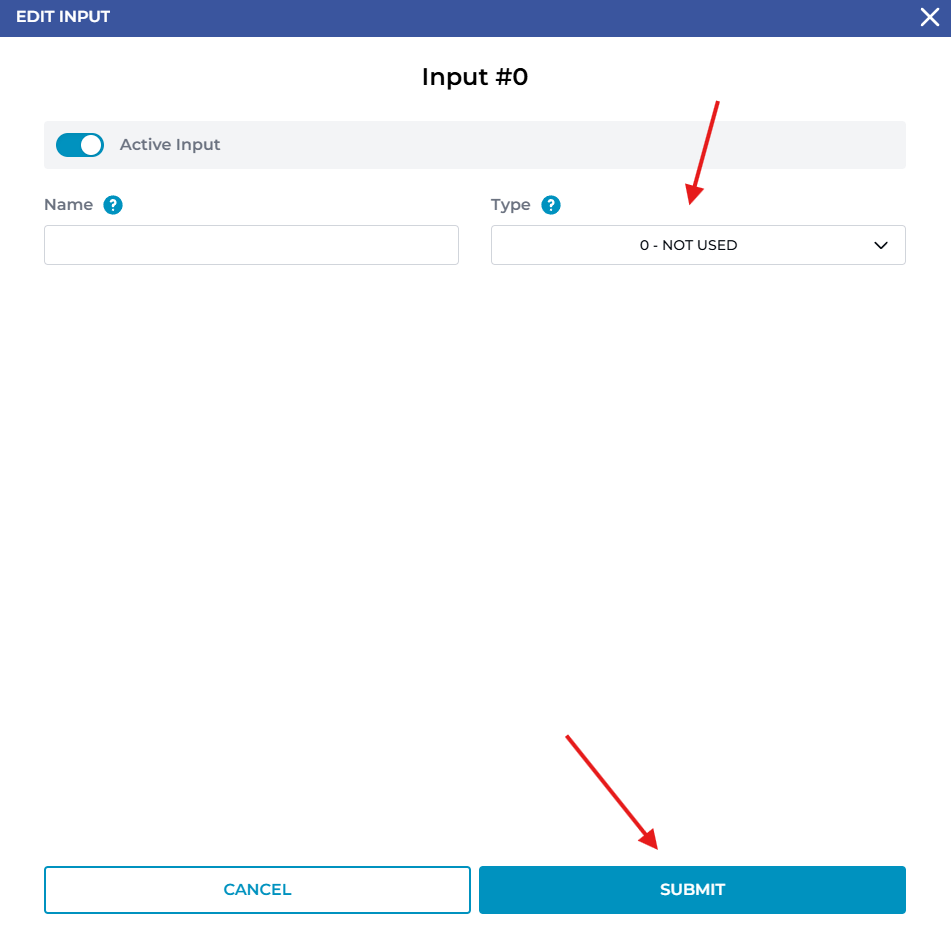Click the "Type" field label
The width and height of the screenshot is (951, 949).
pyautogui.click(x=511, y=205)
